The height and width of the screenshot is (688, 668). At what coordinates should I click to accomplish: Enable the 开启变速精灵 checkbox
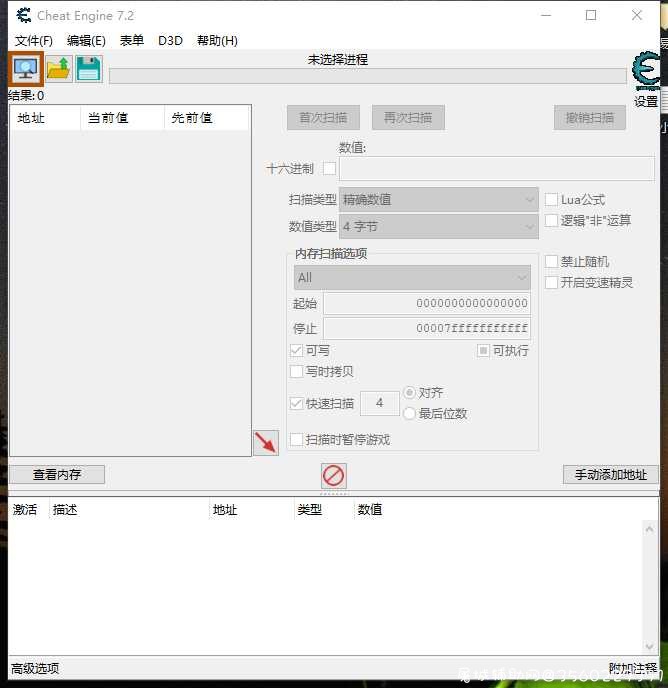point(551,282)
